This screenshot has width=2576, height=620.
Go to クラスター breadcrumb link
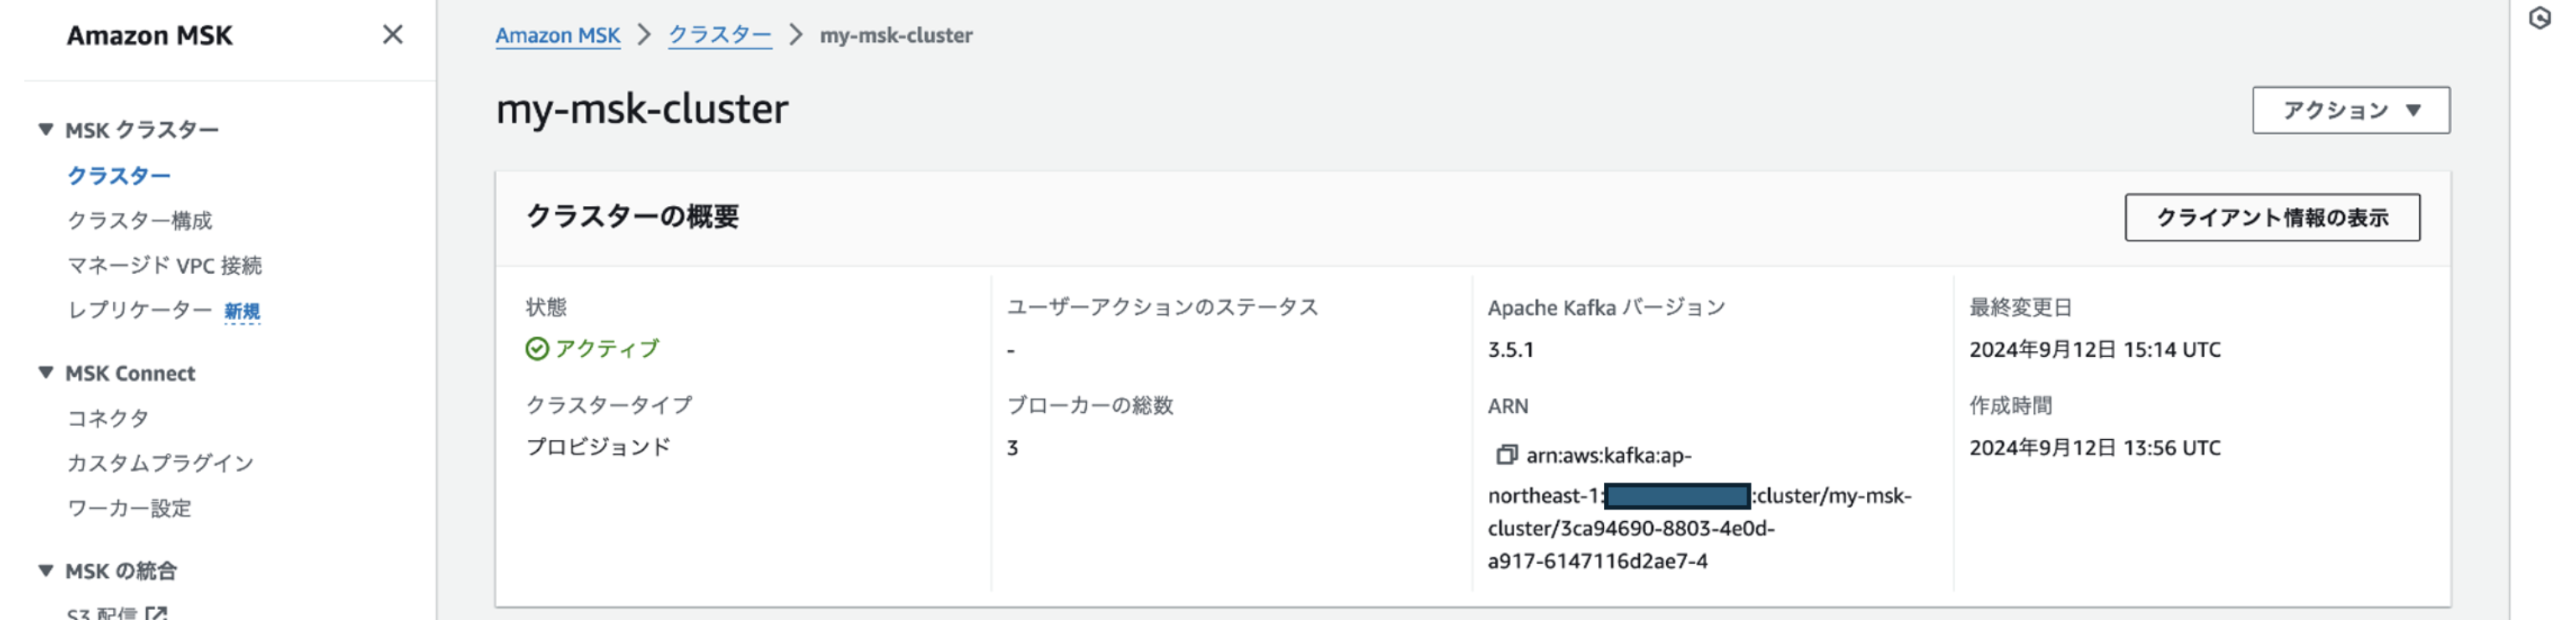click(720, 35)
